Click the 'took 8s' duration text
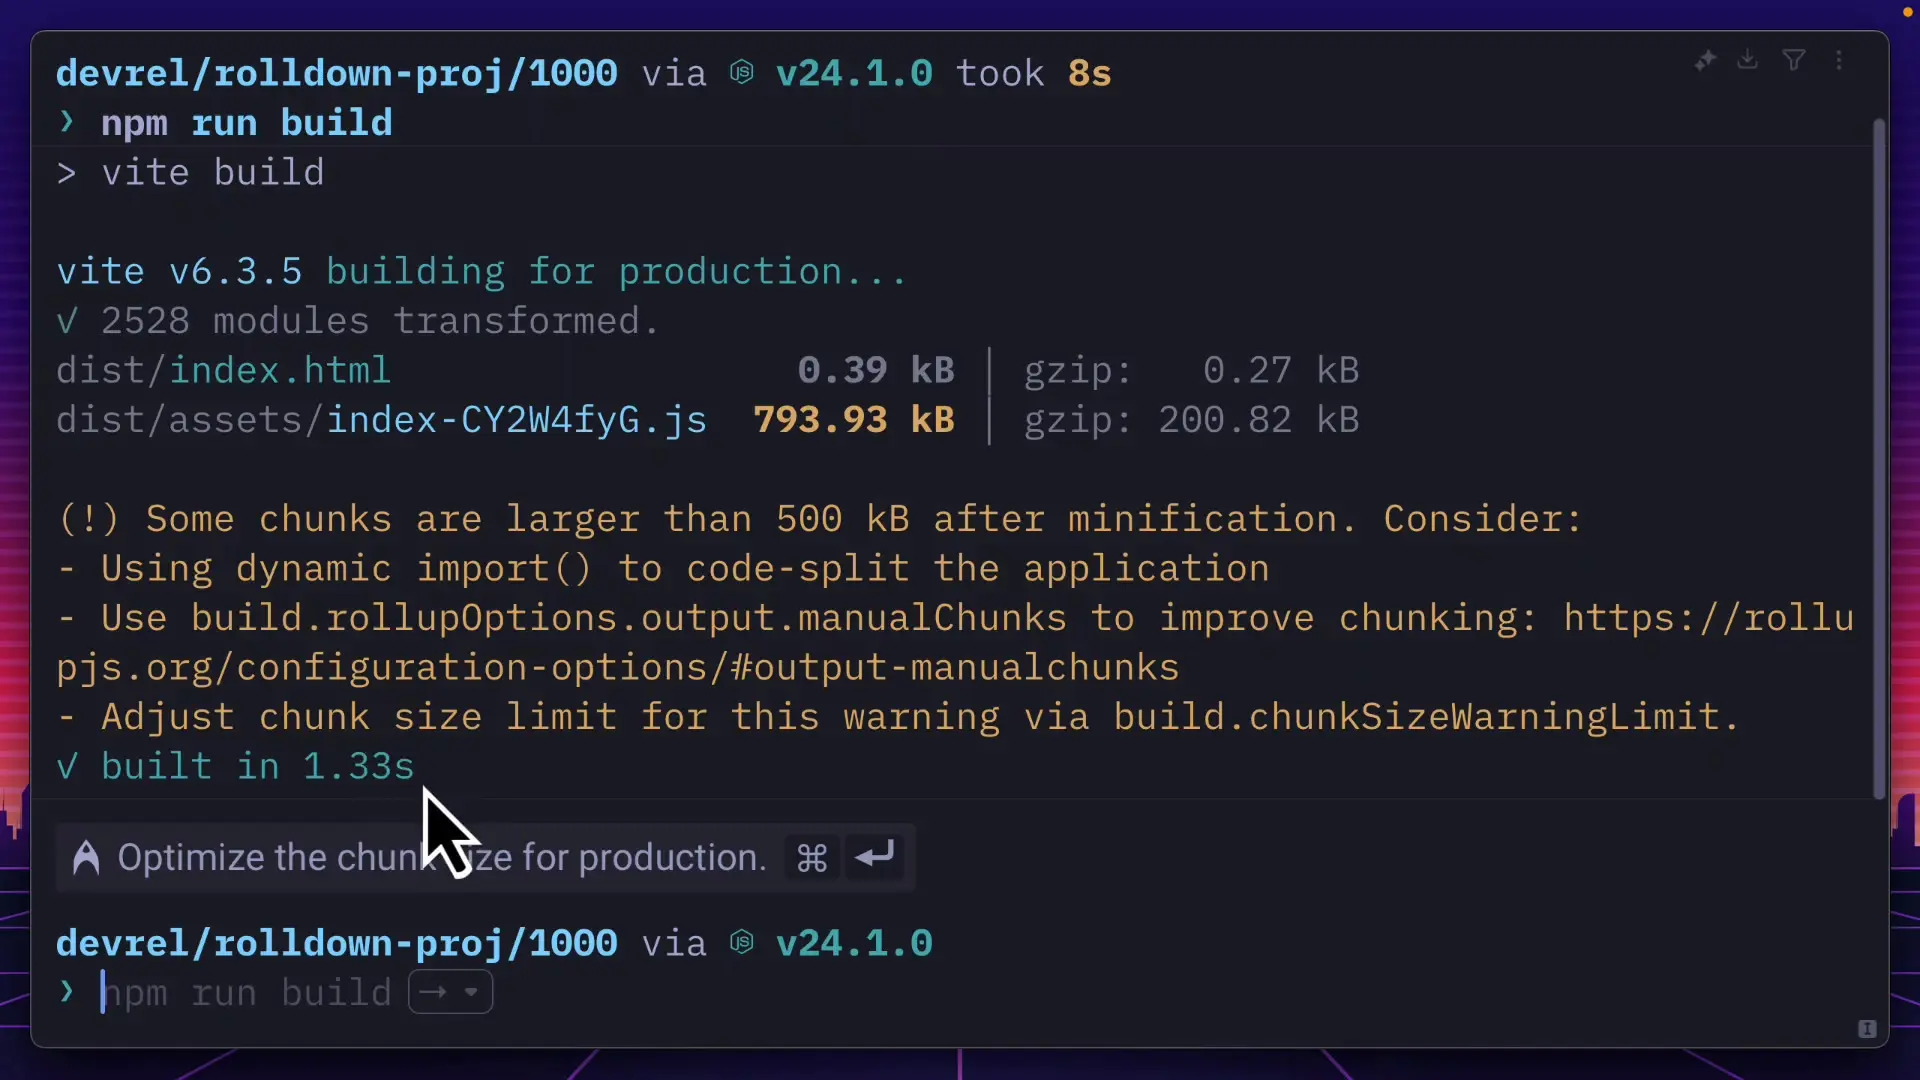This screenshot has width=1920, height=1080. 1034,73
